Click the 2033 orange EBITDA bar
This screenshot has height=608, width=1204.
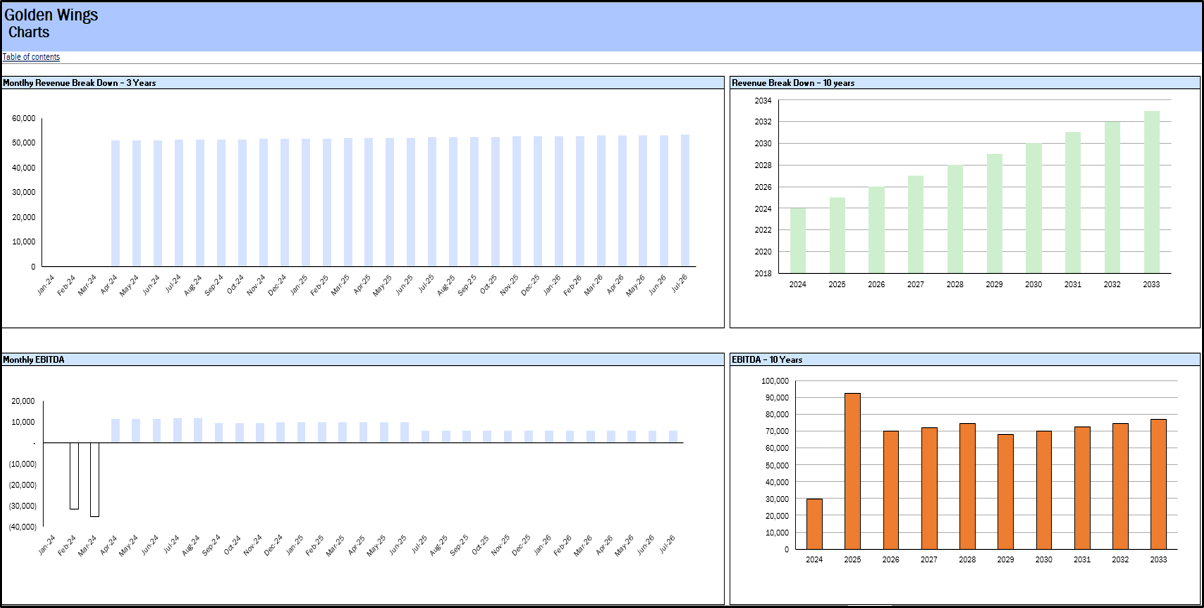1158,484
